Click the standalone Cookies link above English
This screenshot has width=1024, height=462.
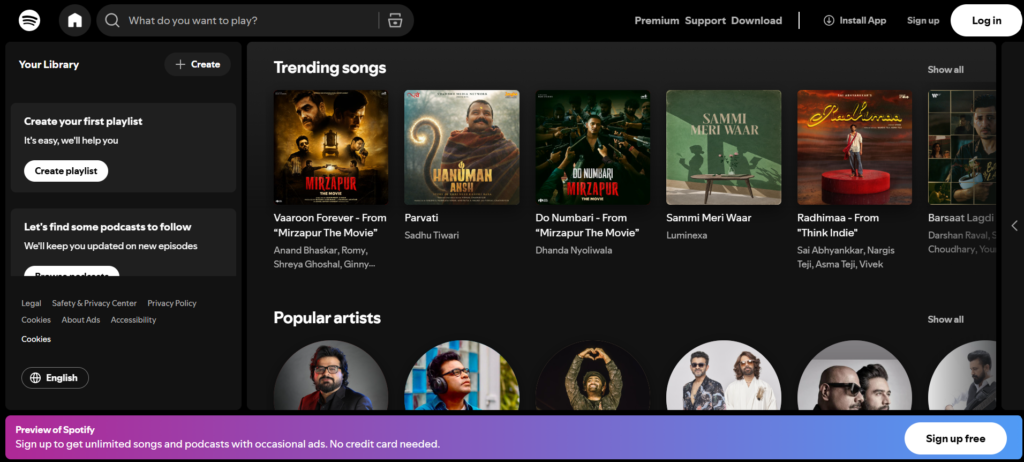point(36,339)
